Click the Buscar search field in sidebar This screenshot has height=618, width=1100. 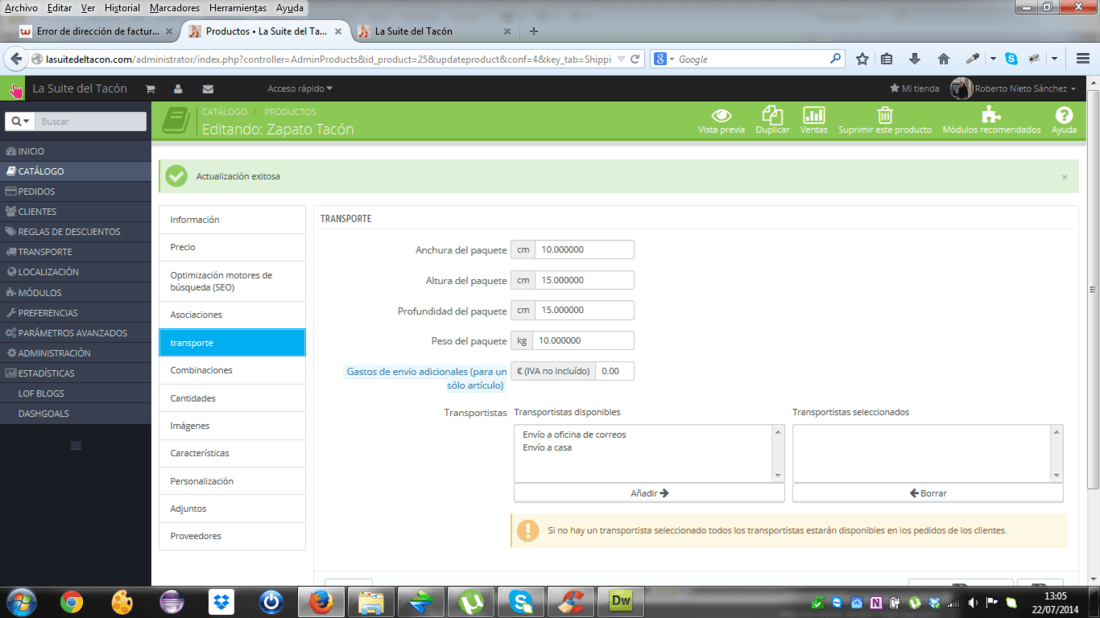click(90, 121)
